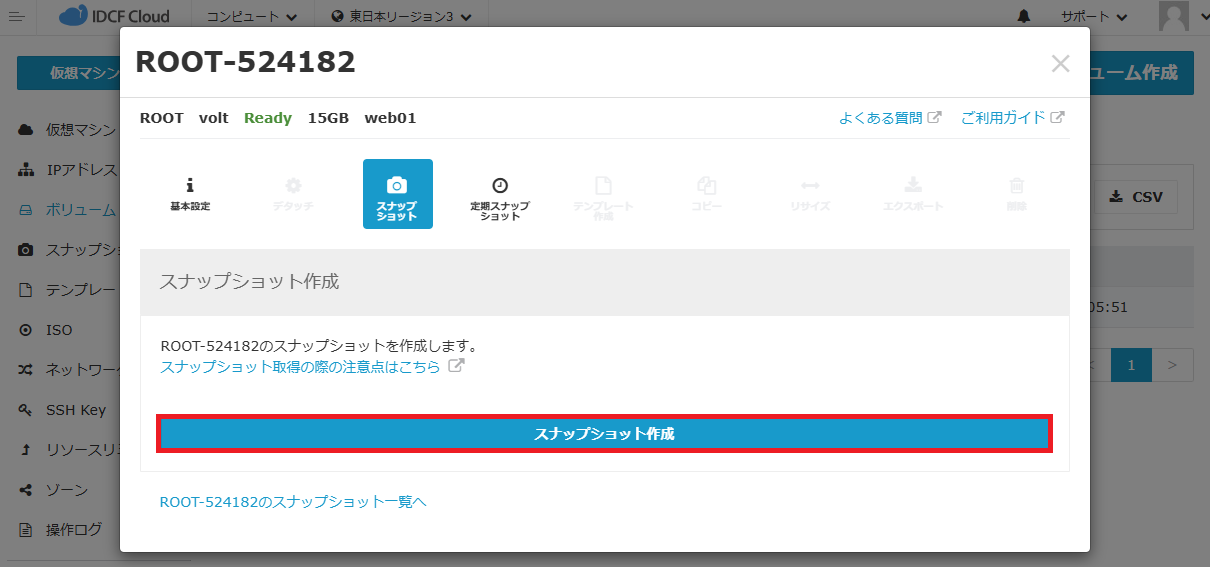Go to ROOT-524182のスナップショット一覧へ link
1210x567 pixels.
pyautogui.click(x=293, y=502)
